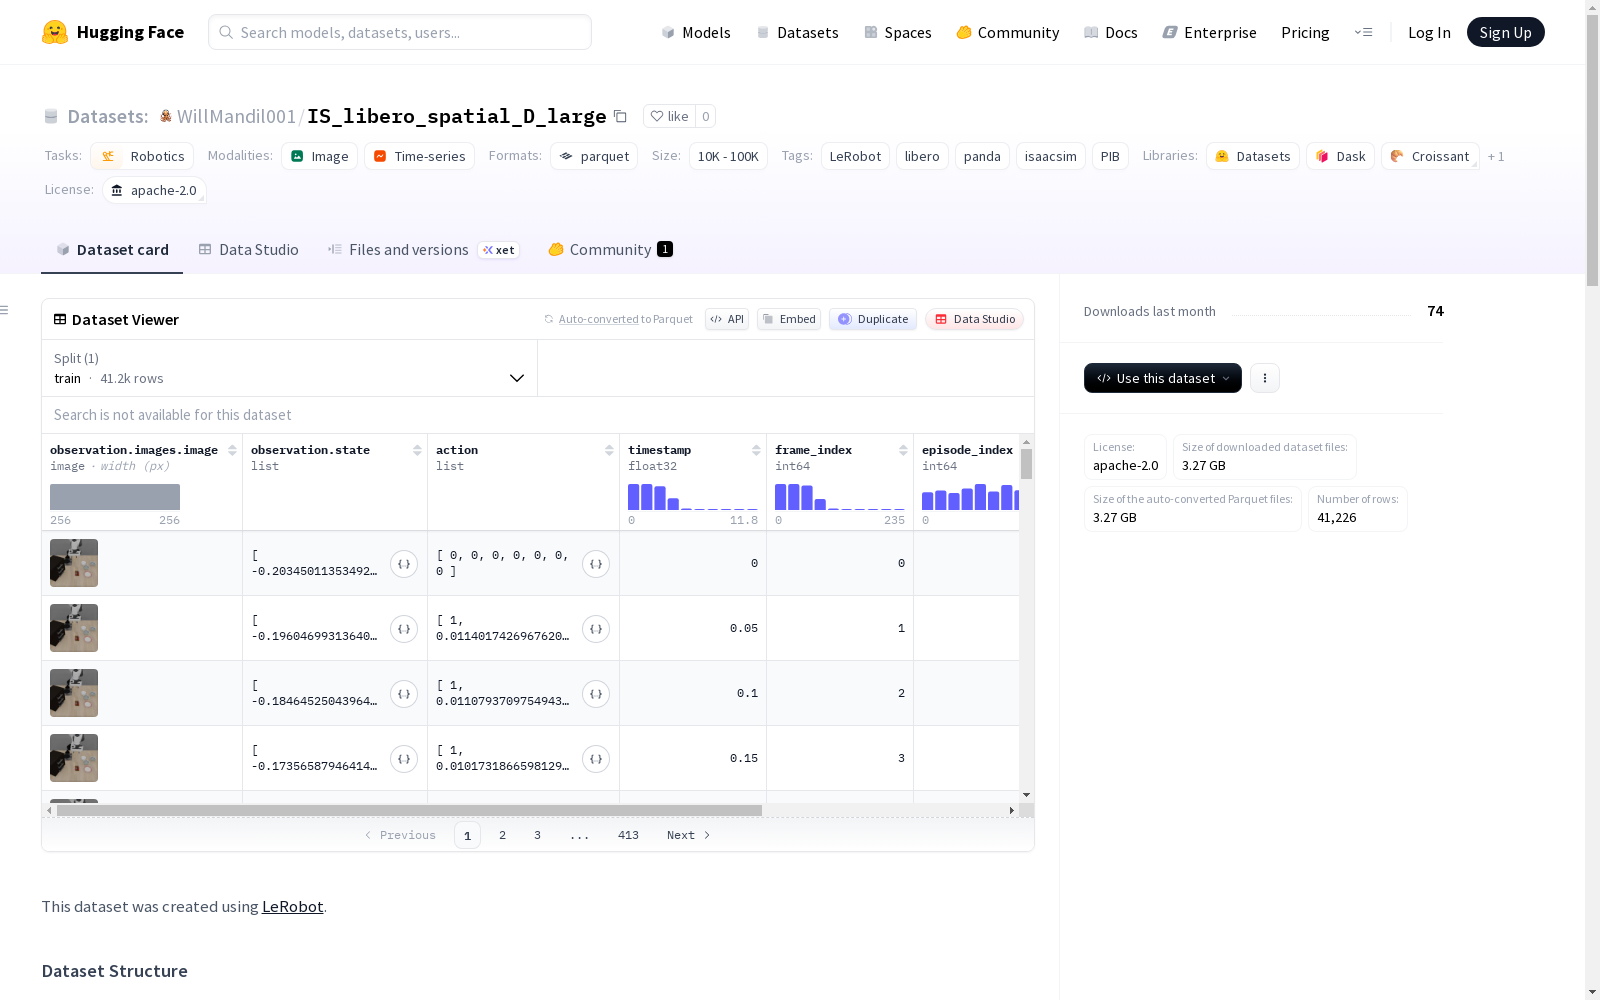Expand action JSON in the 0.05 timestamp row
The image size is (1600, 1000).
[x=596, y=629]
